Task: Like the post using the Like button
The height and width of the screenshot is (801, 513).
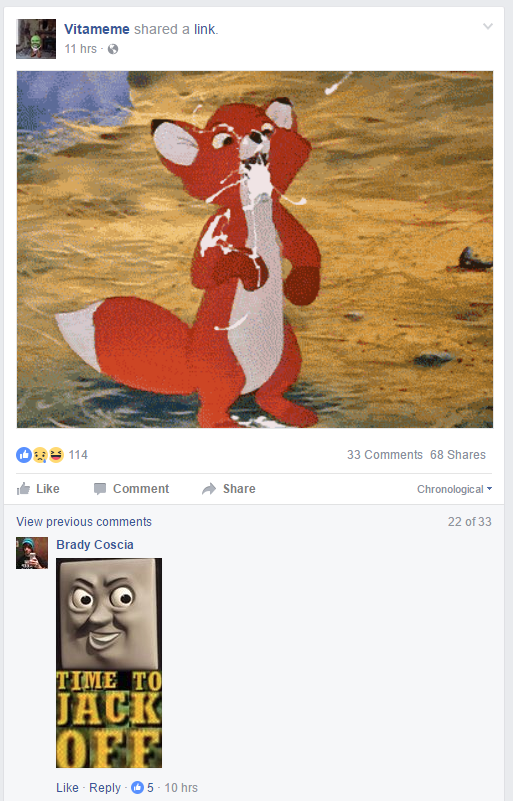Action: point(38,489)
